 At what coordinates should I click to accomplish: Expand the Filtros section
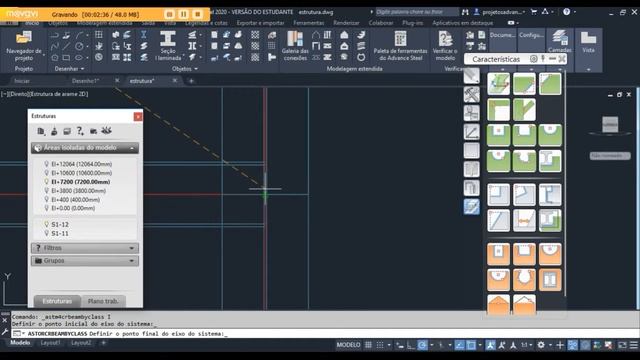(x=85, y=248)
